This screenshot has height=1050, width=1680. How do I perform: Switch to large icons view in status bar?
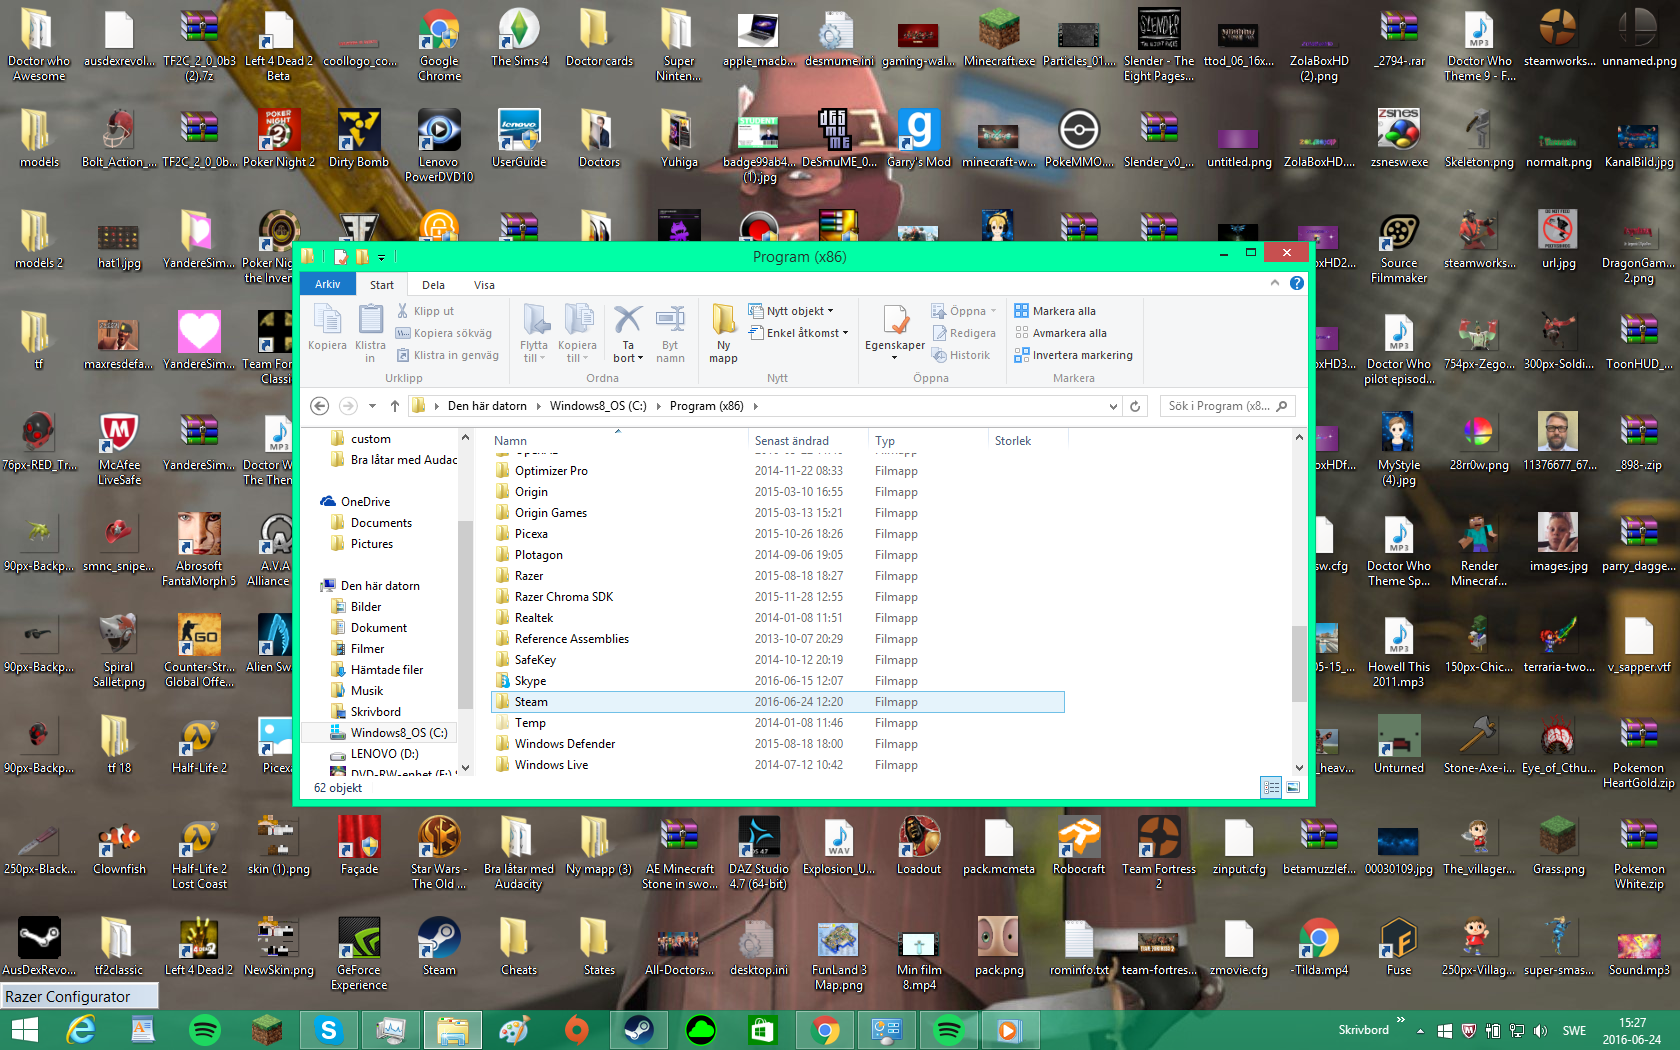point(1293,787)
